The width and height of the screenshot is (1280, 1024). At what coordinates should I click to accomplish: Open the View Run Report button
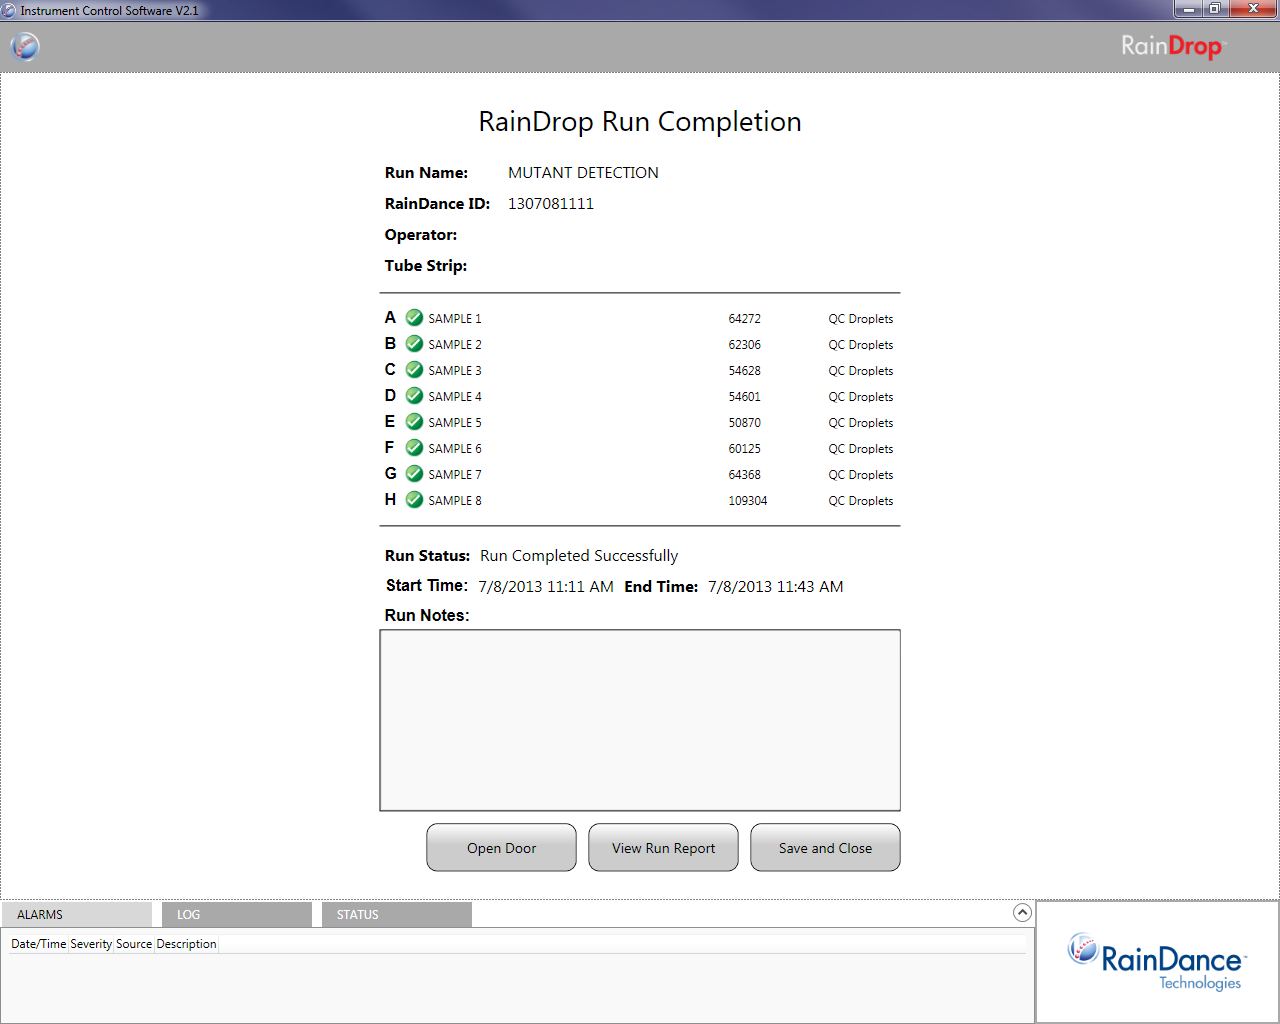[663, 848]
